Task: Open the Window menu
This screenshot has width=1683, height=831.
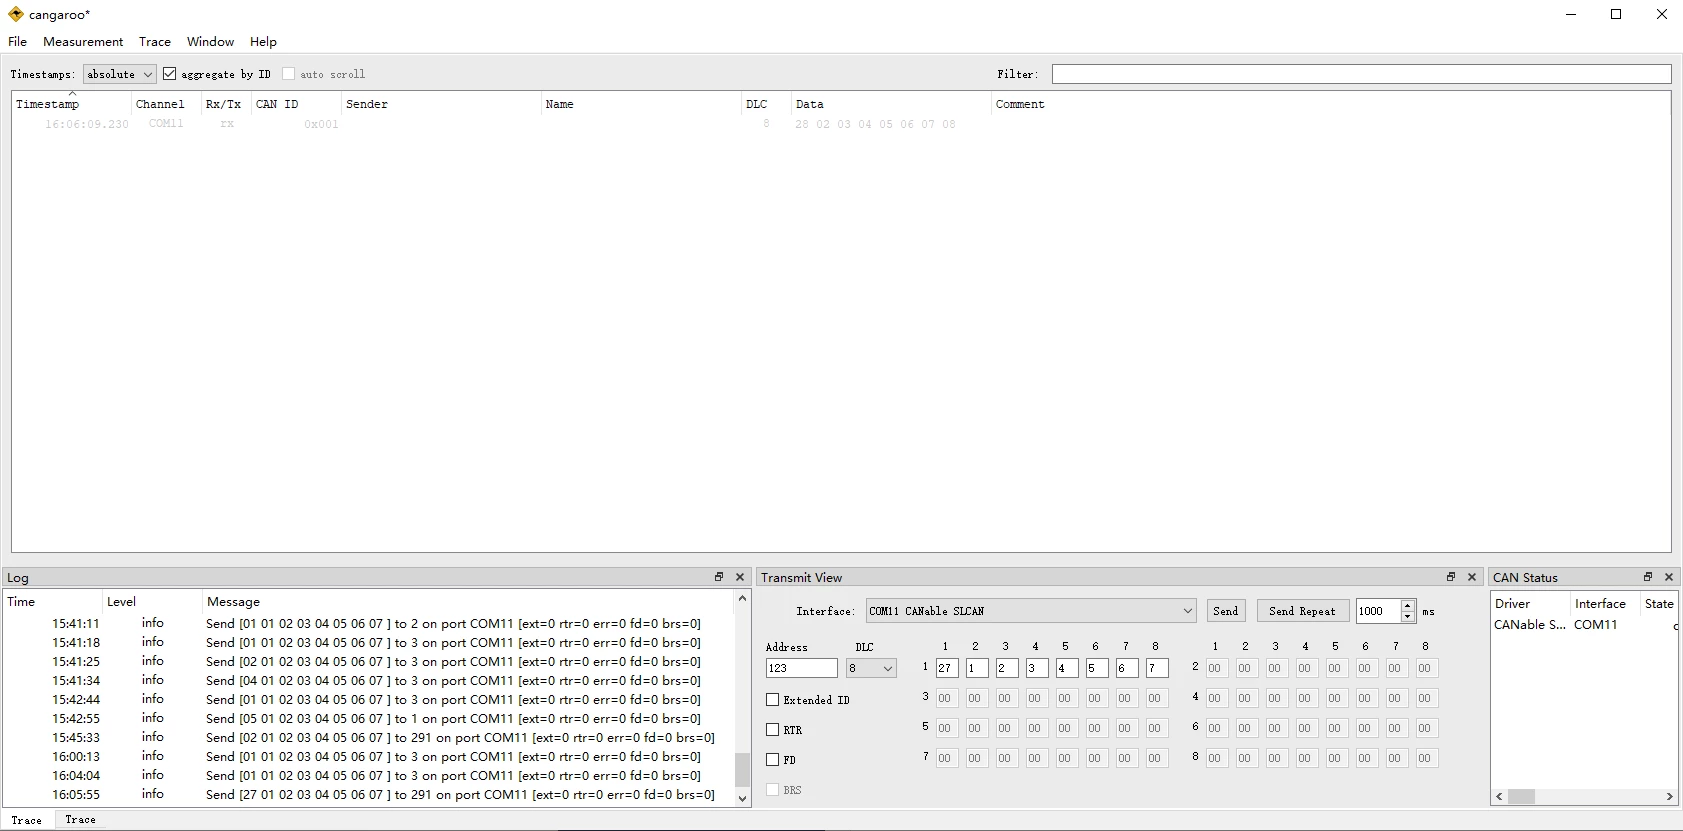Action: pyautogui.click(x=210, y=42)
